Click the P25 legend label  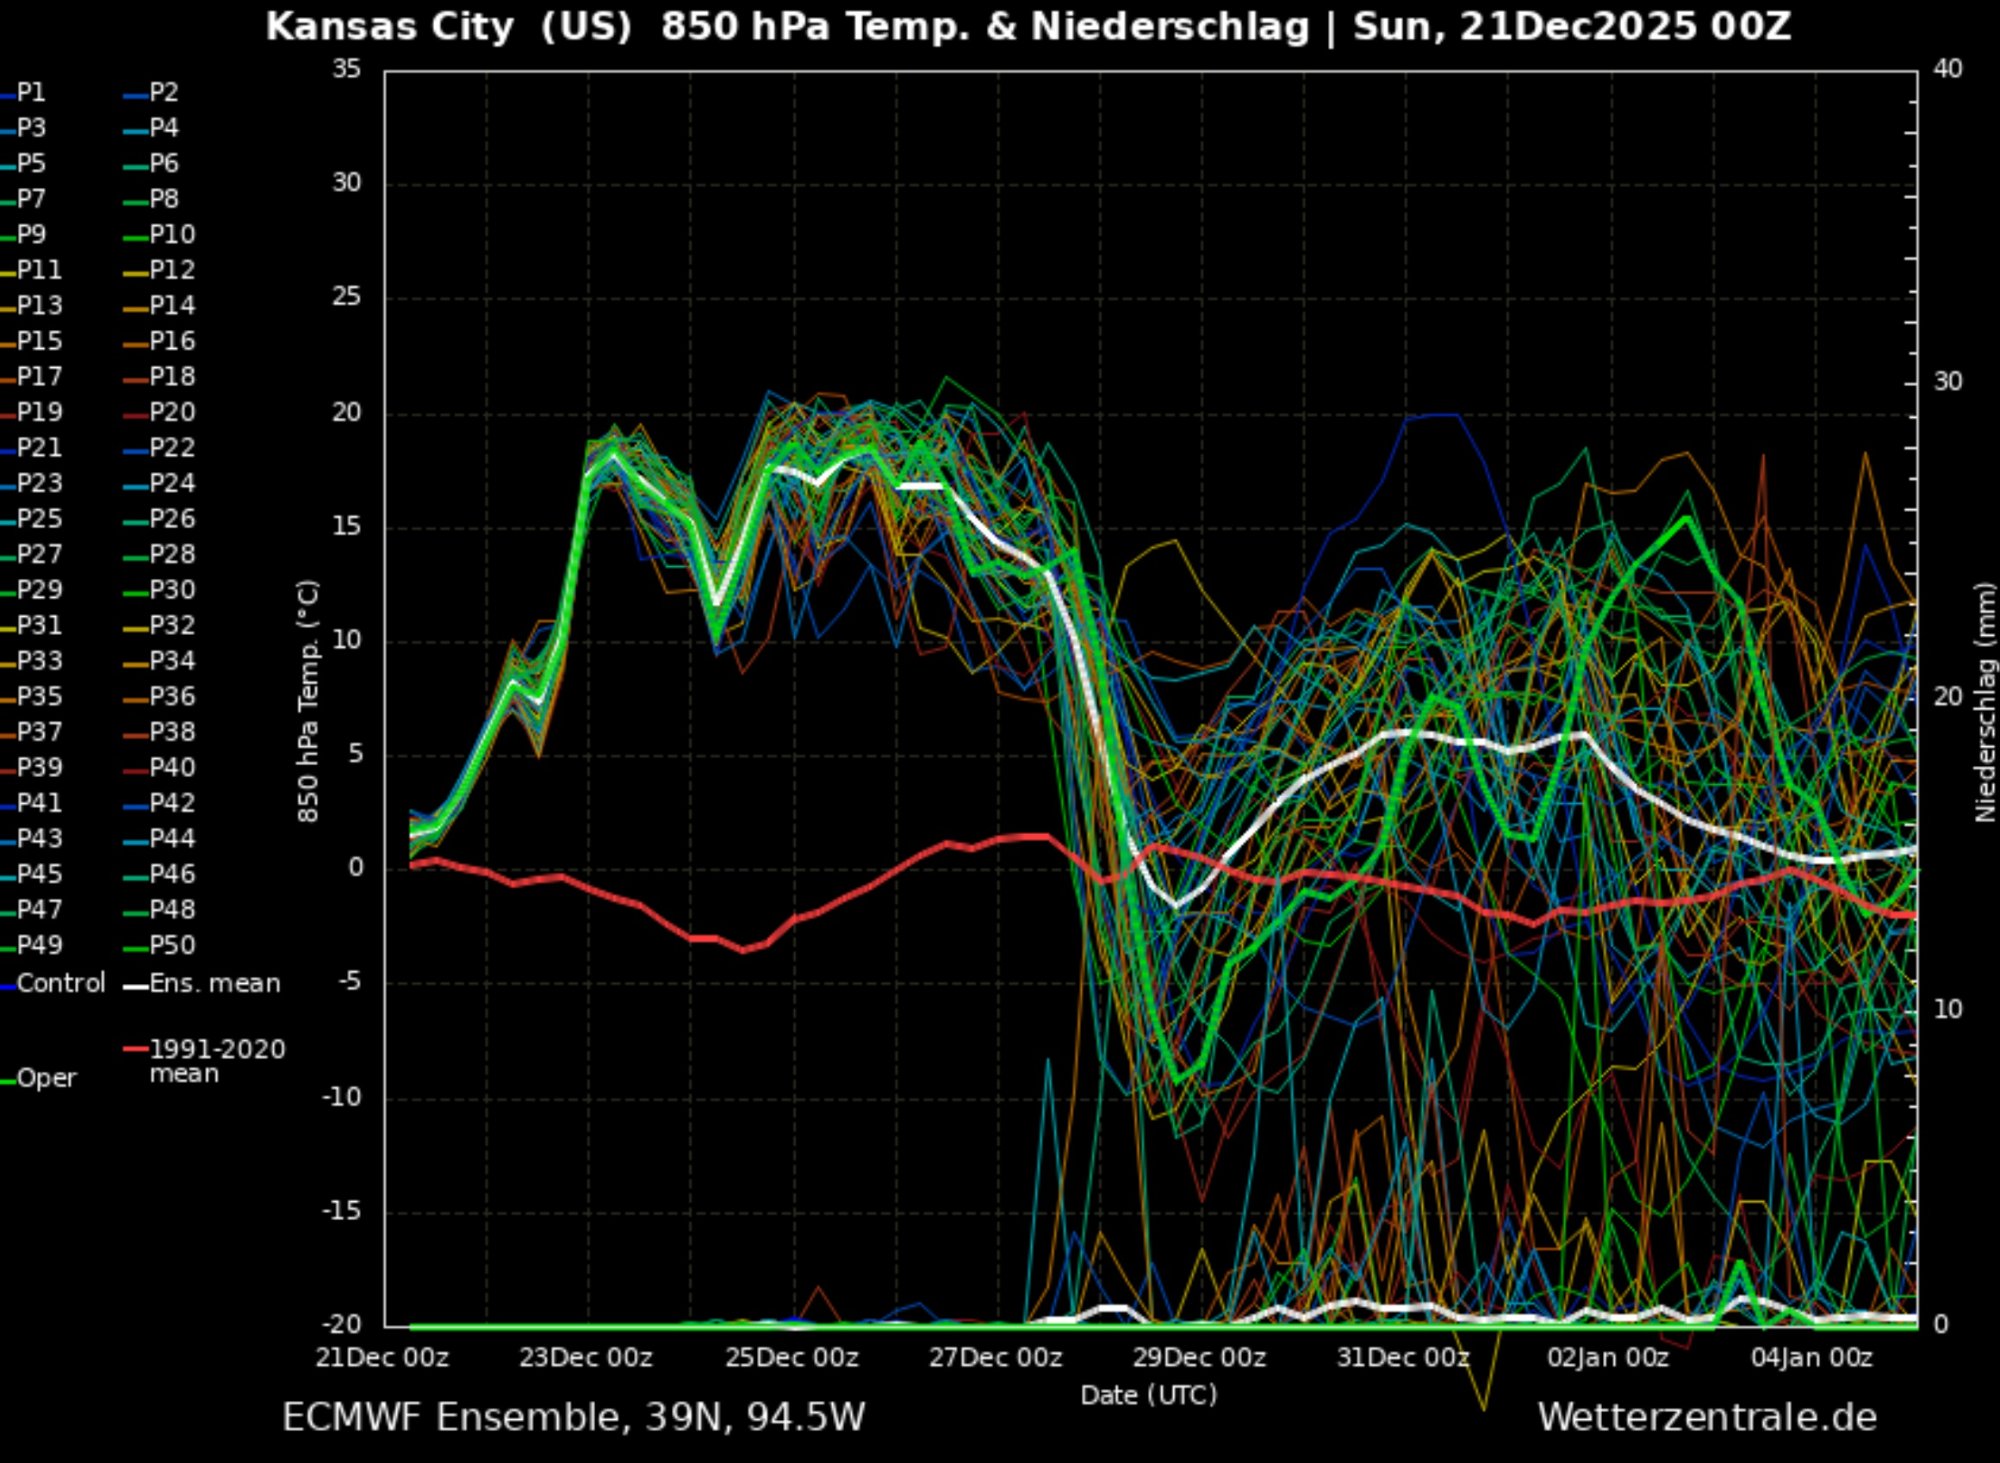click(38, 520)
